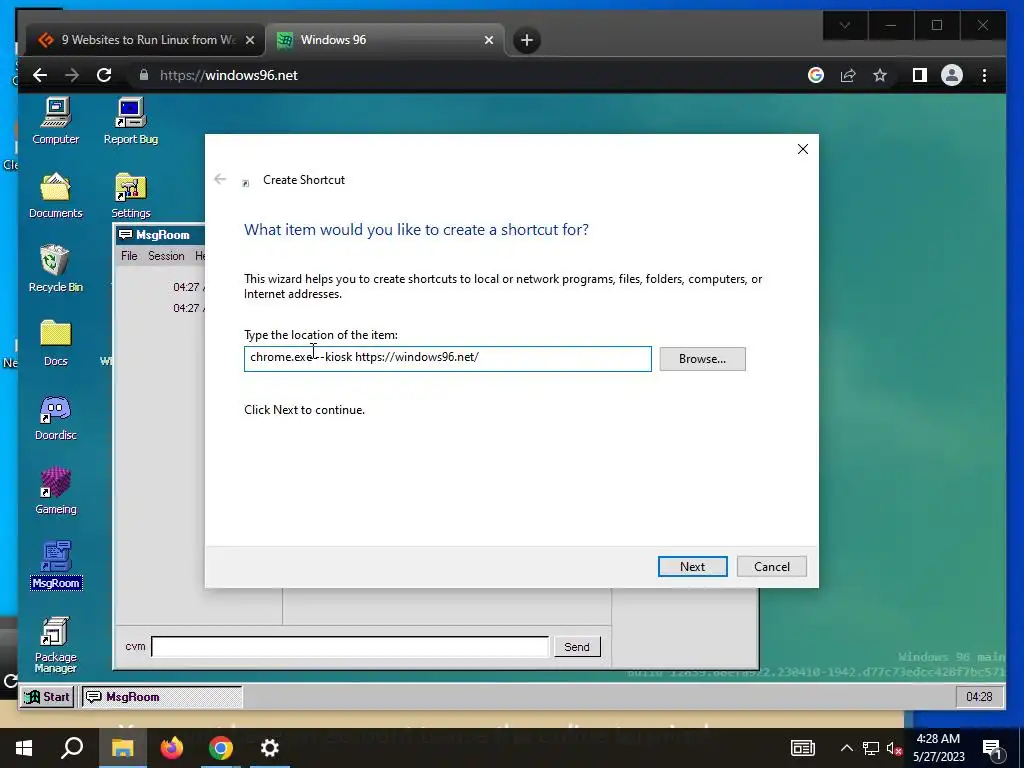Open the Chrome profile avatar

952,75
